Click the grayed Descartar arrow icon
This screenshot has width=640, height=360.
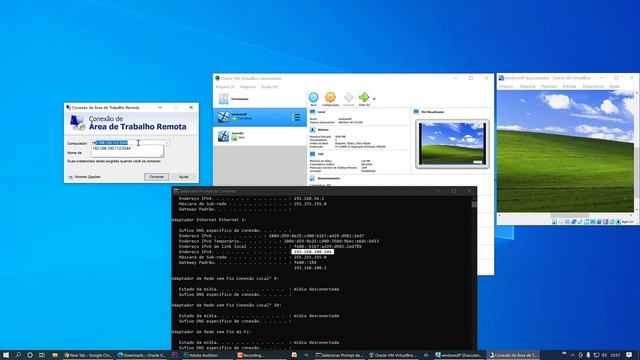tap(348, 98)
